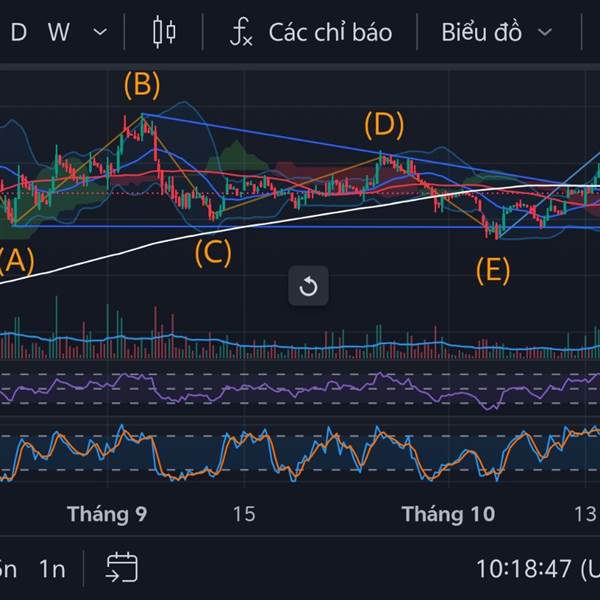
Task: Select the (A) wave label
Action: click(16, 261)
